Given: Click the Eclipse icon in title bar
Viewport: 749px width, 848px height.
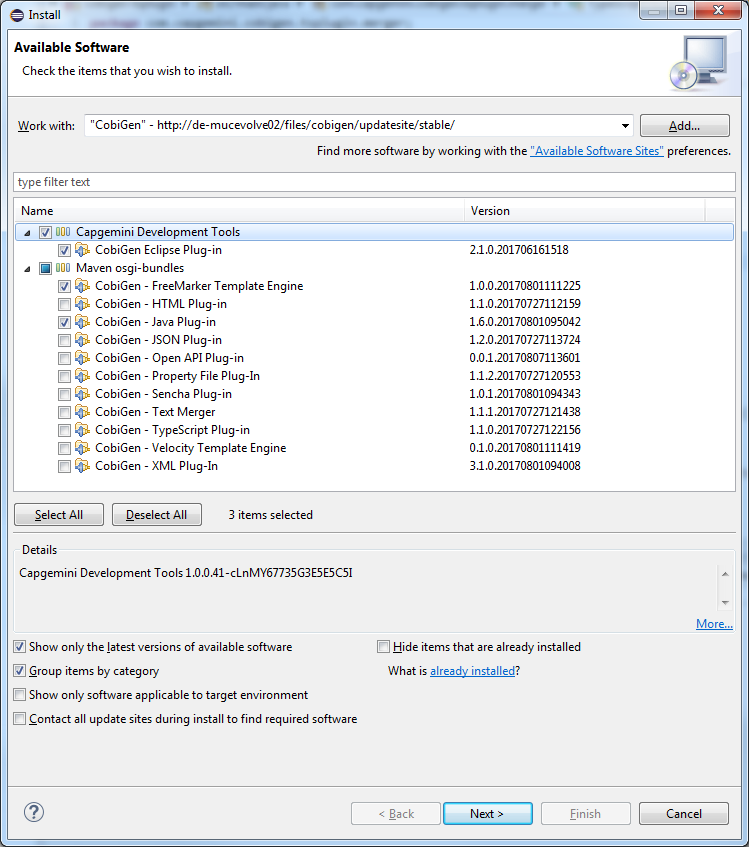Looking at the screenshot, I should point(17,15).
